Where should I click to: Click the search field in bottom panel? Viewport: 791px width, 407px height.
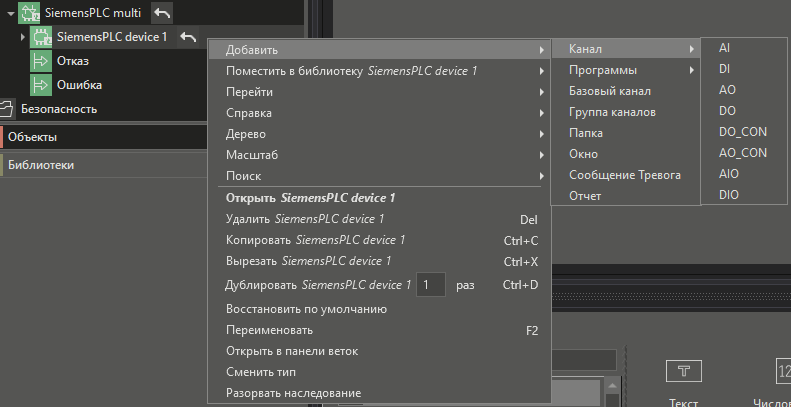click(x=584, y=360)
